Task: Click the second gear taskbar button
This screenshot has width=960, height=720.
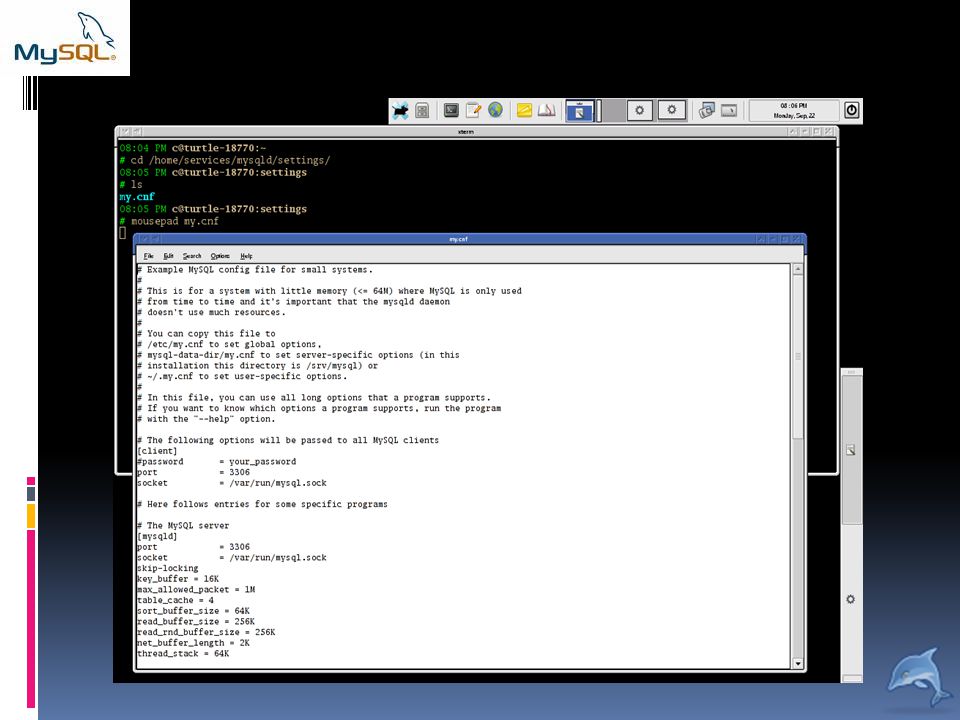Action: pos(672,111)
